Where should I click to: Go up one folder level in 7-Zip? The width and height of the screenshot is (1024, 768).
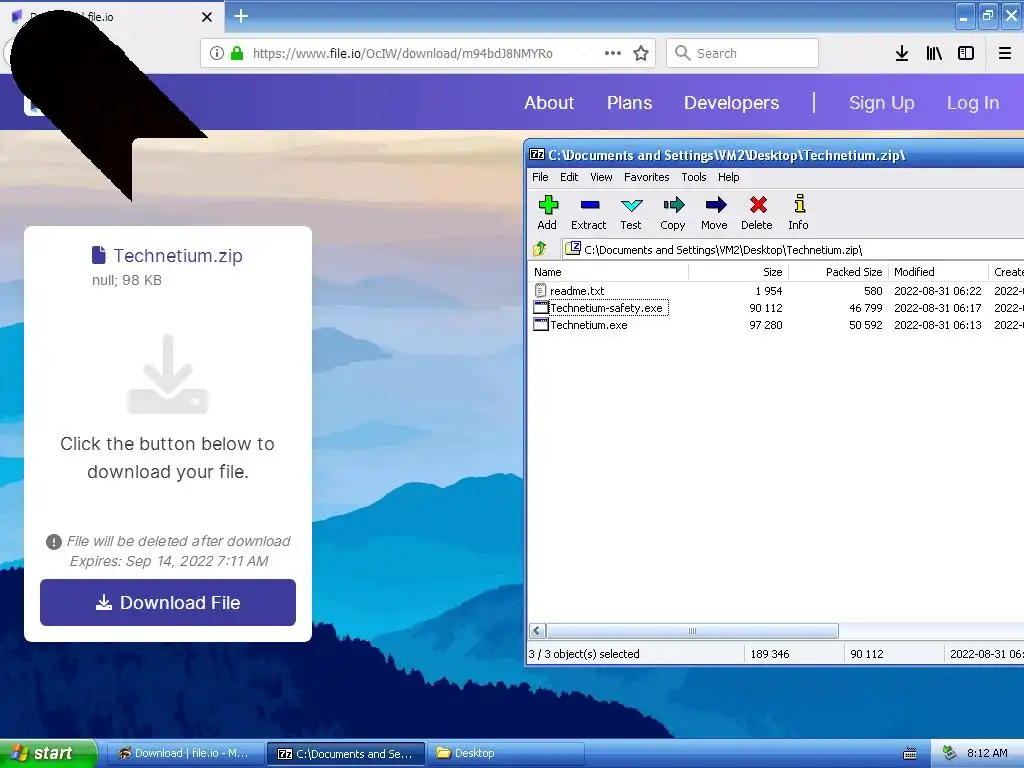point(540,249)
